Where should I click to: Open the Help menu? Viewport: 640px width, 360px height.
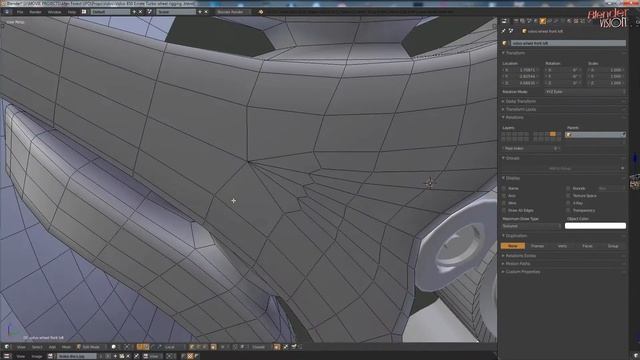pyautogui.click(x=72, y=12)
